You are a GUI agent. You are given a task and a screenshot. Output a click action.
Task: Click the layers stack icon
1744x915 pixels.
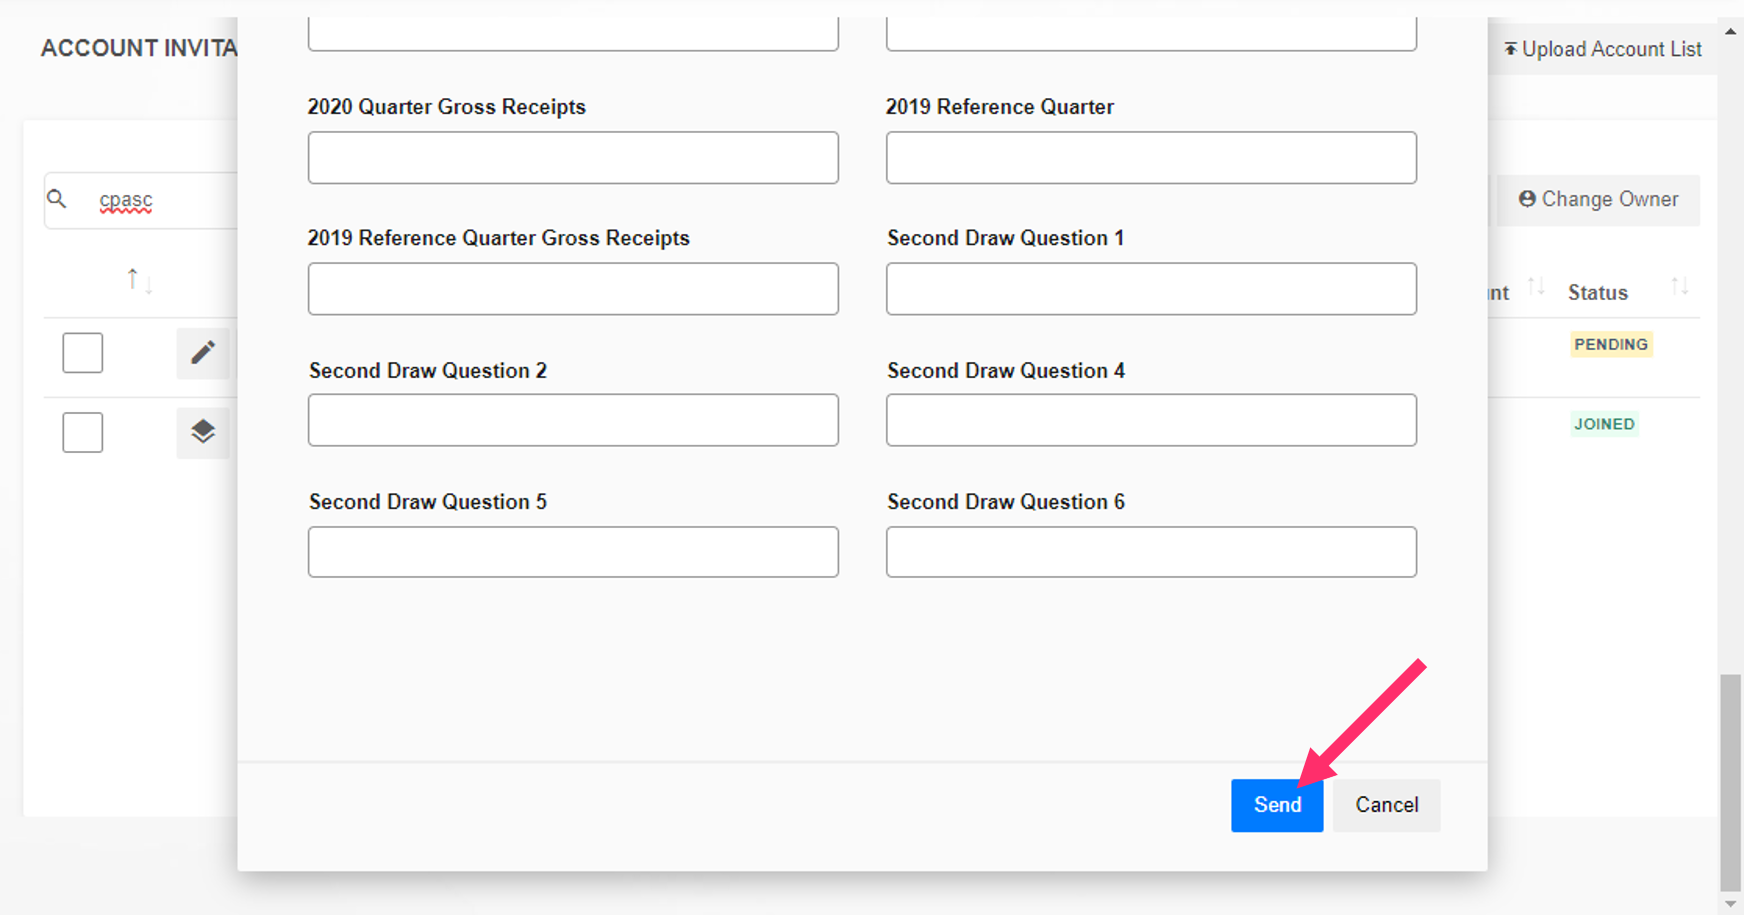[x=203, y=432]
